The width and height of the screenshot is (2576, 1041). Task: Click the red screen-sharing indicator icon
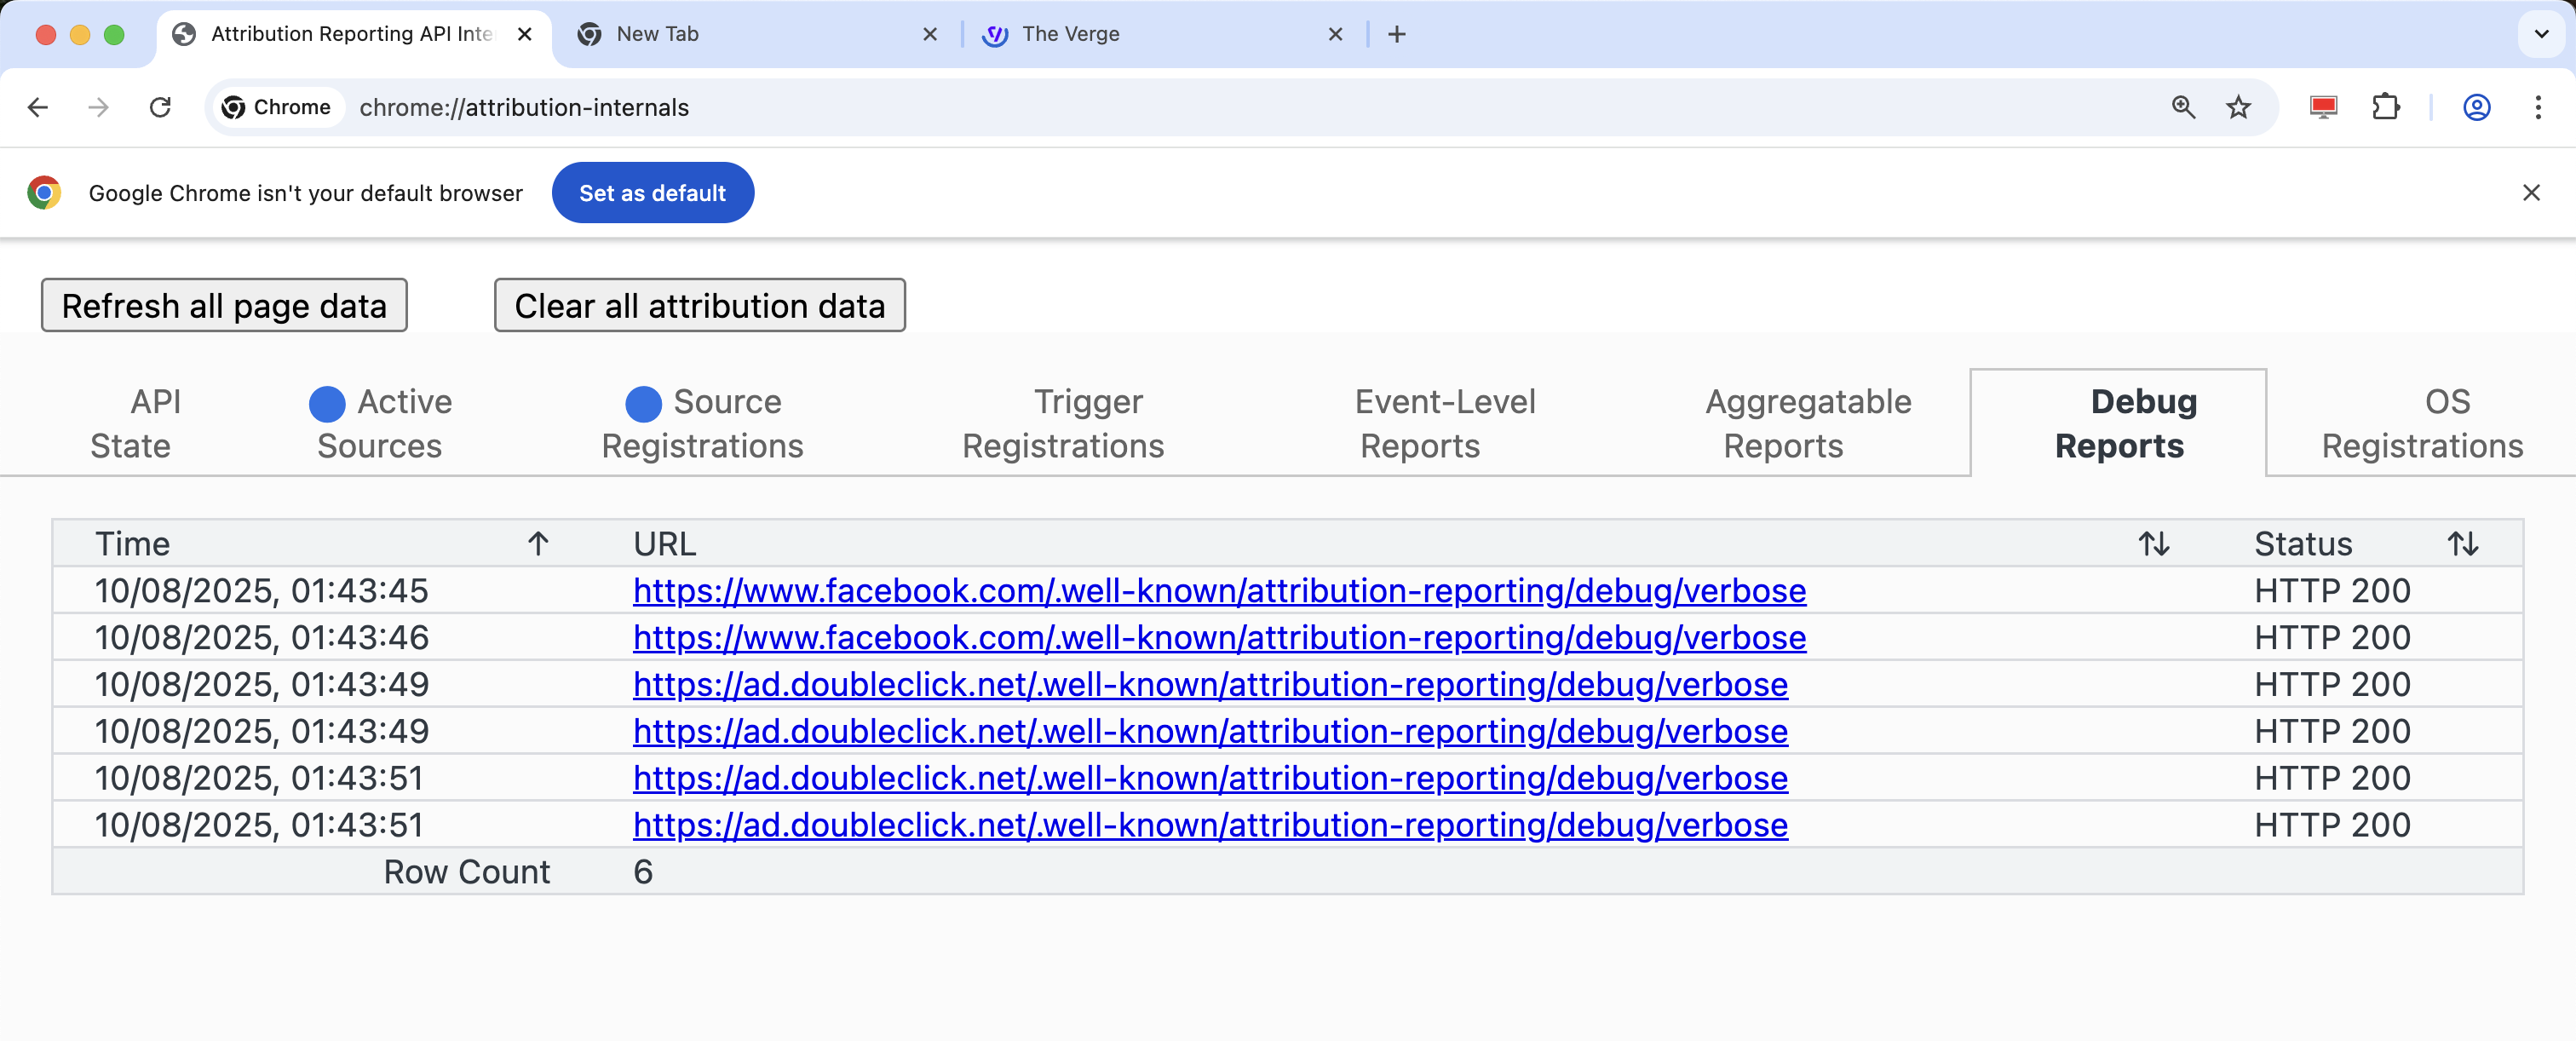[x=2323, y=107]
